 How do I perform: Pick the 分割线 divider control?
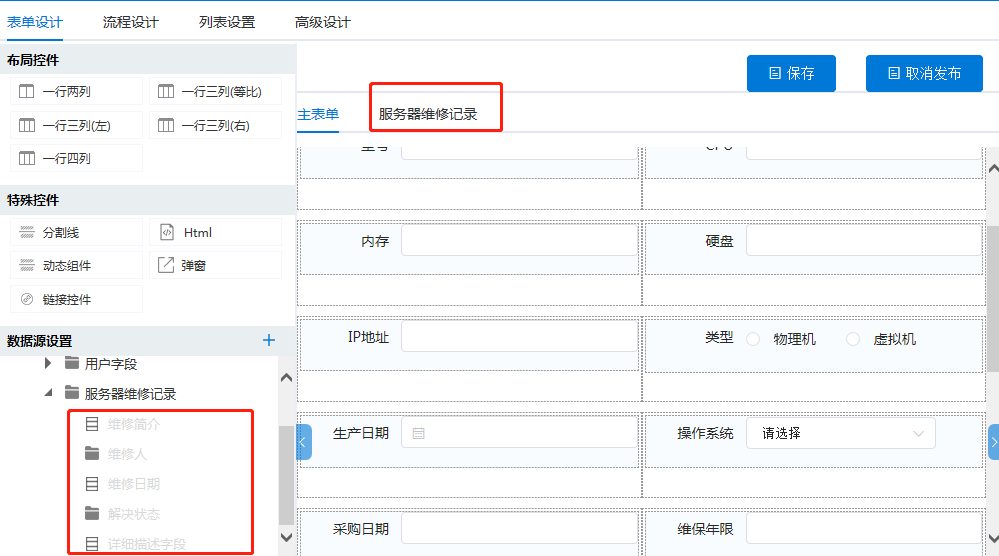(x=76, y=232)
